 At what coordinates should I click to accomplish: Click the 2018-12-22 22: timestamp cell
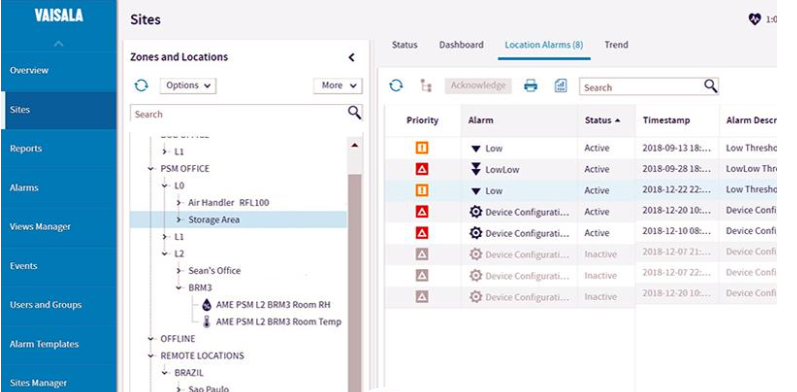pos(677,189)
